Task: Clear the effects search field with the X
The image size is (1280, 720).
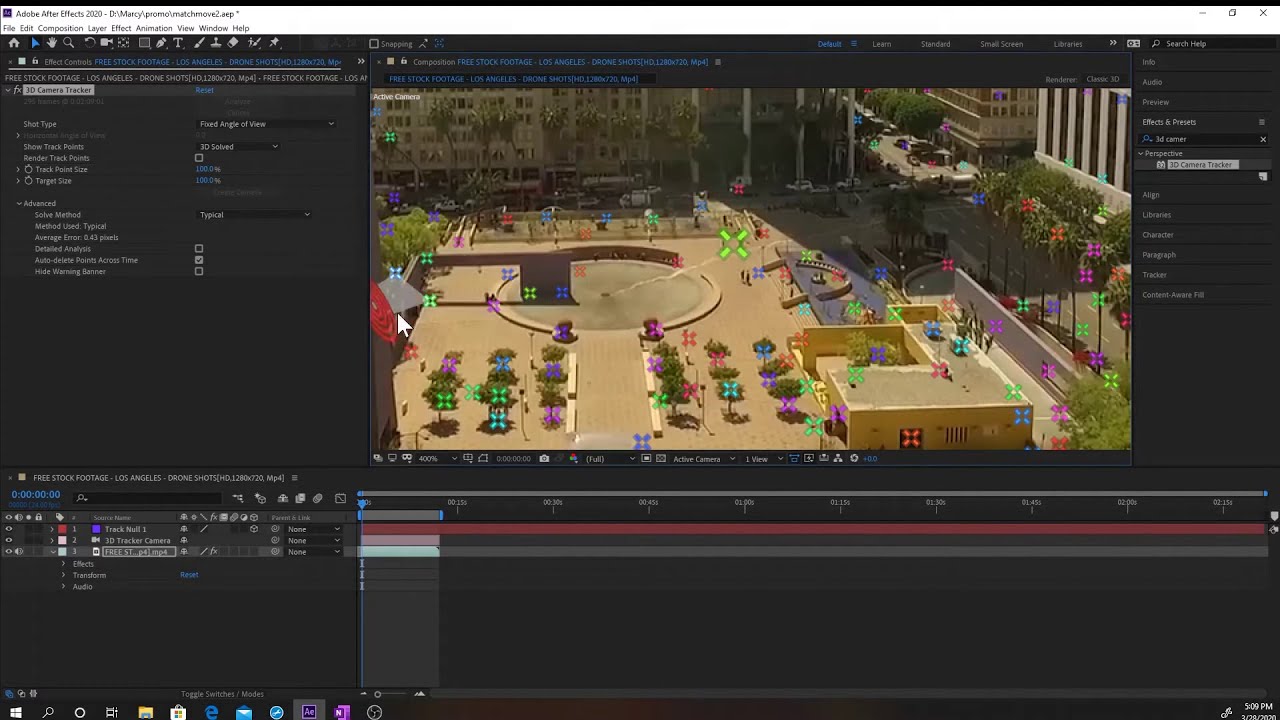Action: tap(1263, 139)
